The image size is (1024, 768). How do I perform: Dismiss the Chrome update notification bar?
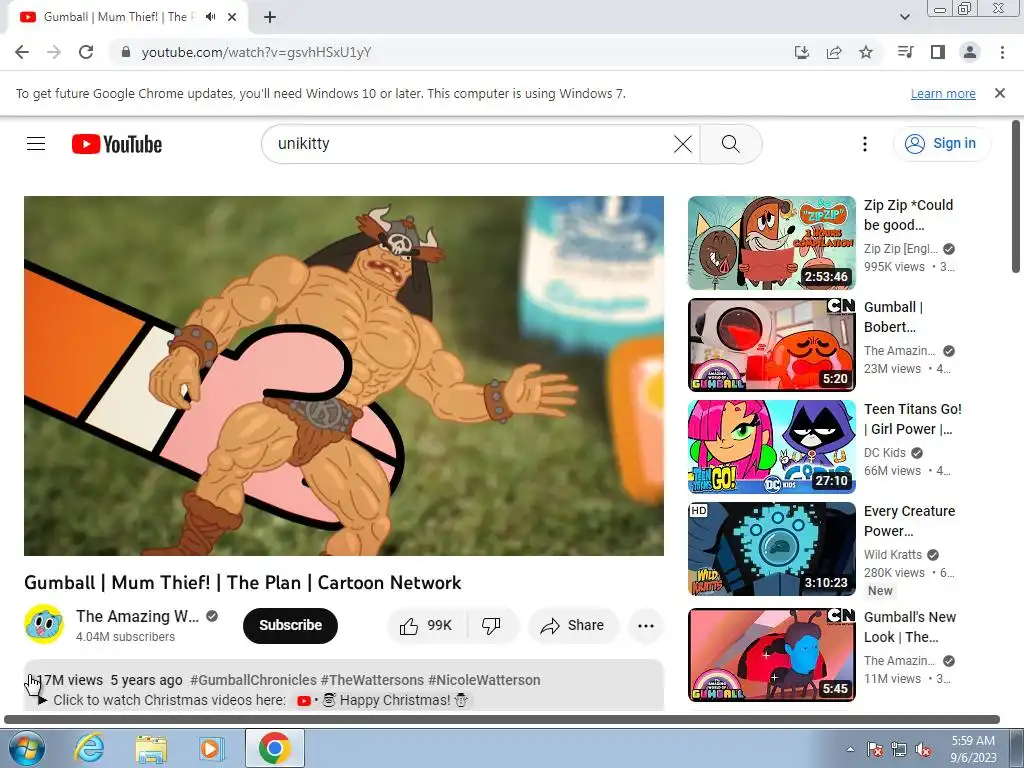point(1000,93)
